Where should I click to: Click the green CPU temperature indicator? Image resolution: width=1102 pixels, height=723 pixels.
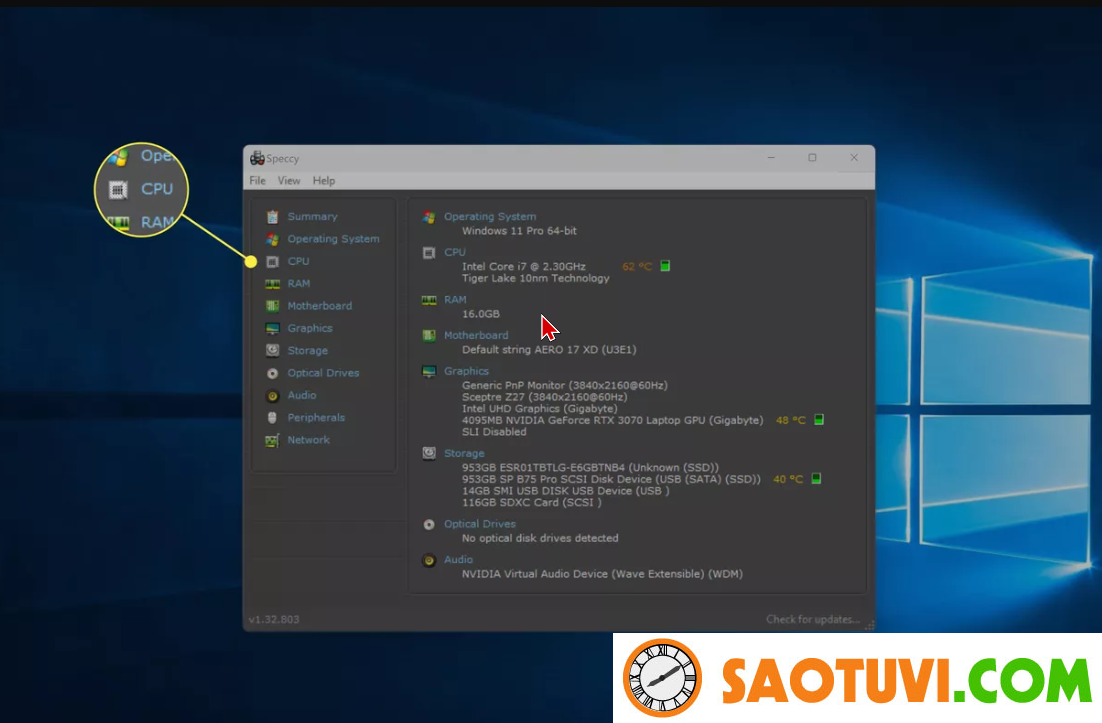click(665, 266)
